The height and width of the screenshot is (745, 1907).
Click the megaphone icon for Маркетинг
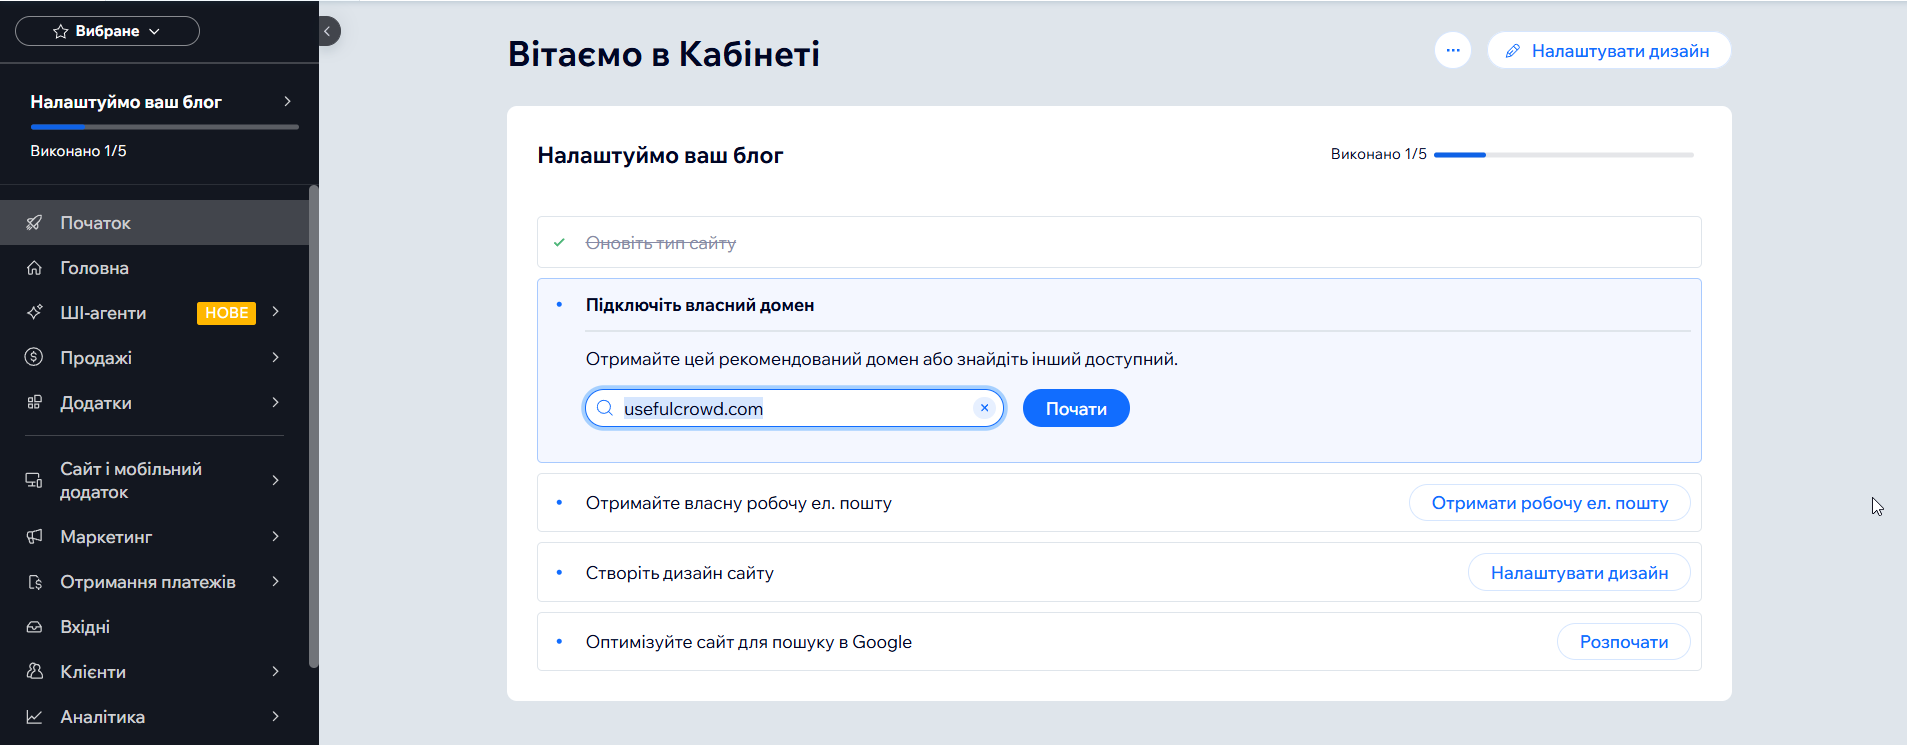34,537
